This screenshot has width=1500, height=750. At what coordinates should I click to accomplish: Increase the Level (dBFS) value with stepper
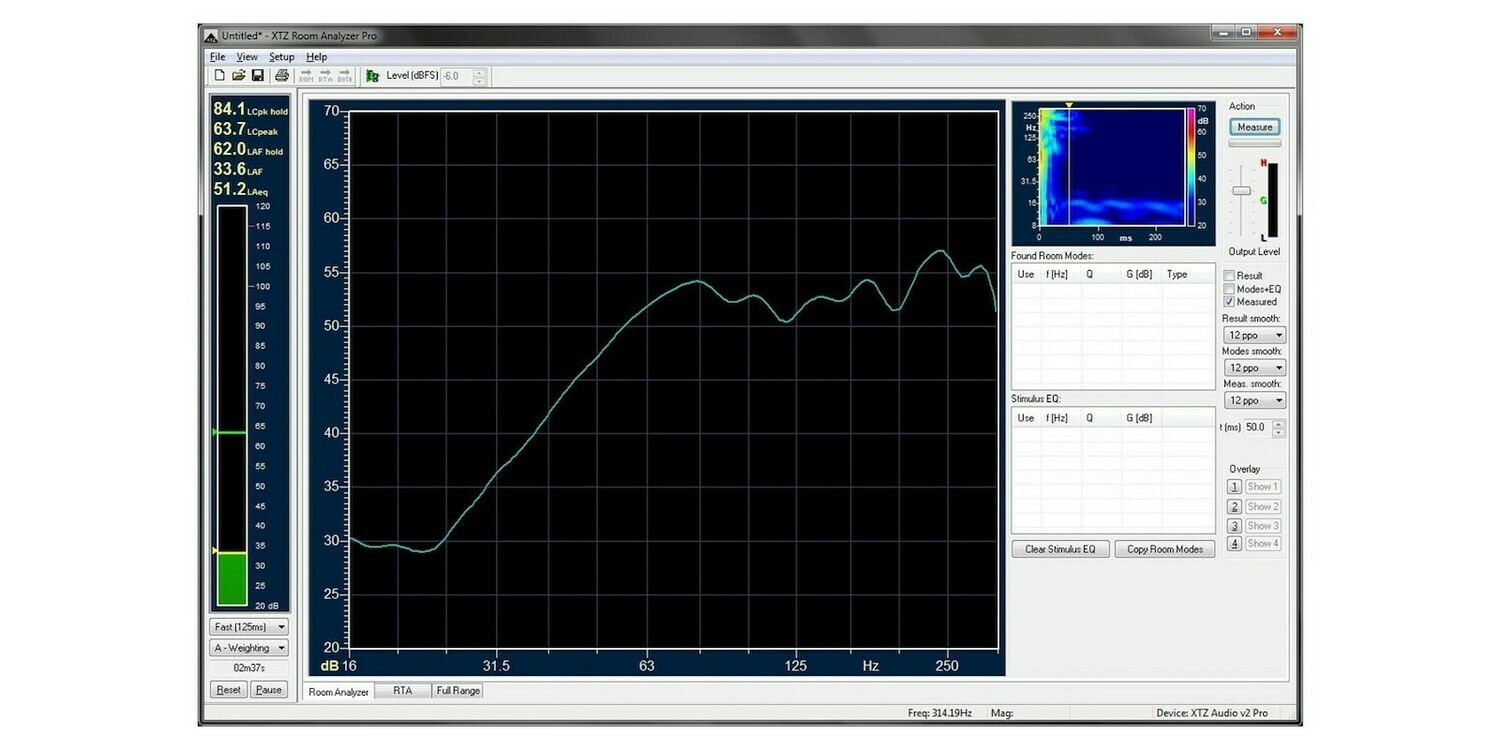478,71
